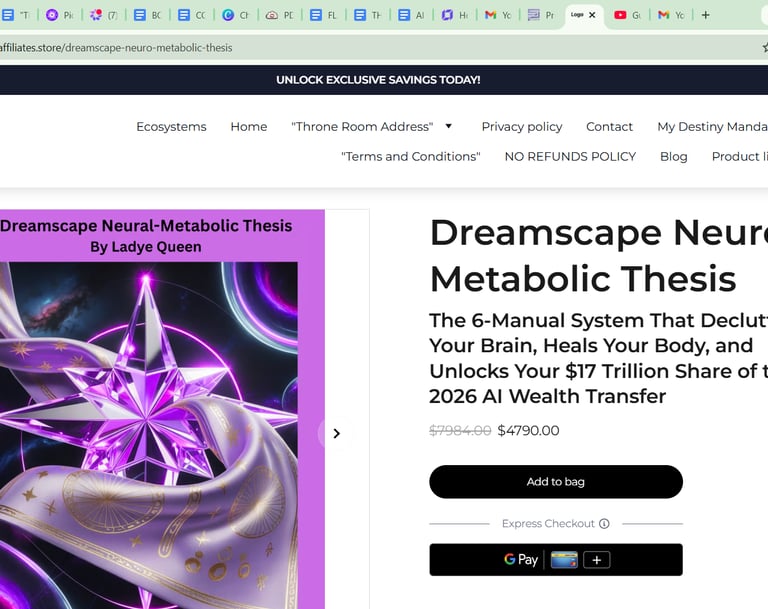Screen dimensions: 768x609
Task: Click the Dreamscape product cover image
Action: pos(162,410)
